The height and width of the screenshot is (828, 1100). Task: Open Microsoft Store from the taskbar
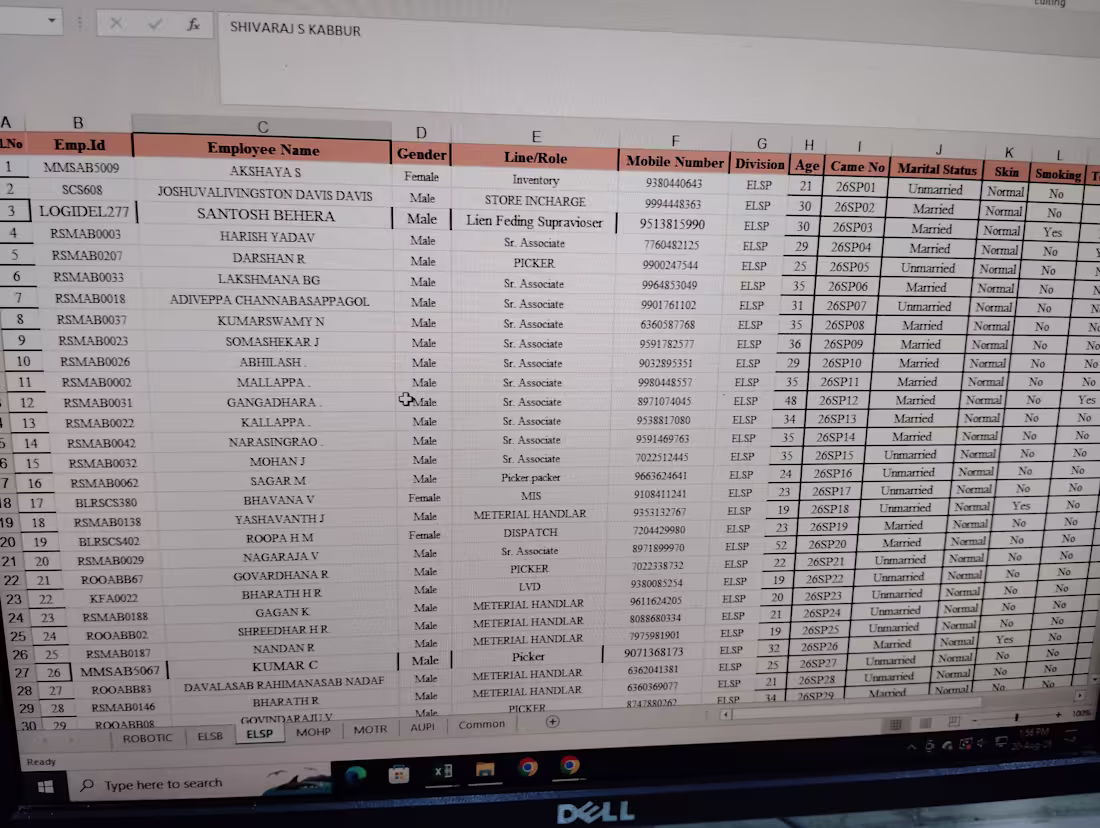point(398,774)
